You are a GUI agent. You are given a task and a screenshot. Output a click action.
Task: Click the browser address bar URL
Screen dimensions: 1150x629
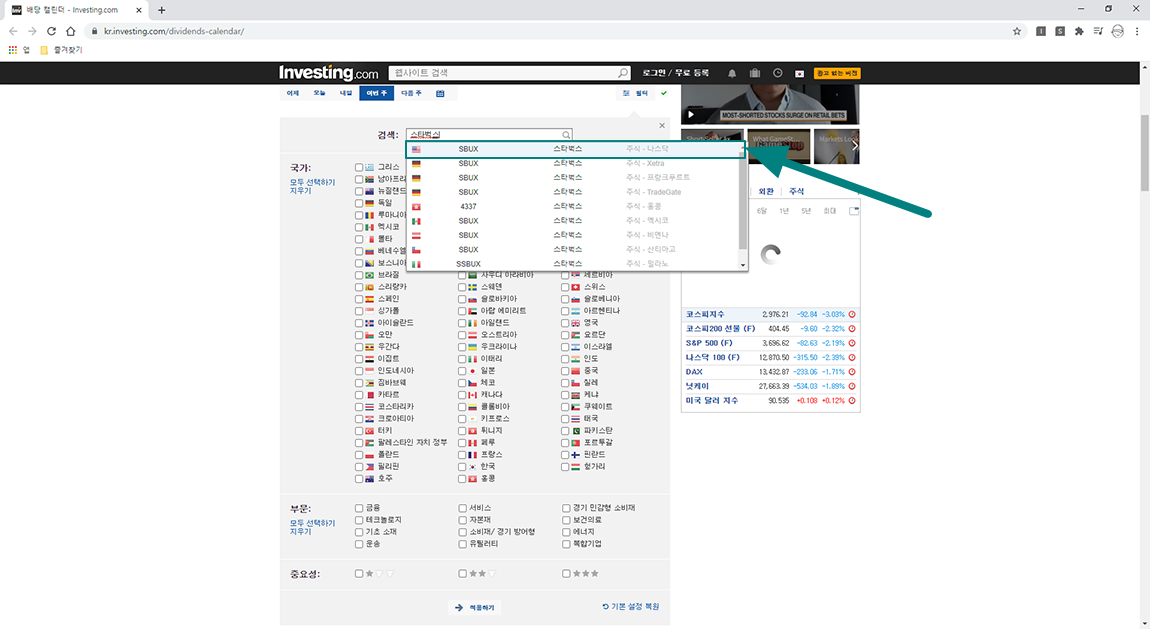(x=174, y=31)
